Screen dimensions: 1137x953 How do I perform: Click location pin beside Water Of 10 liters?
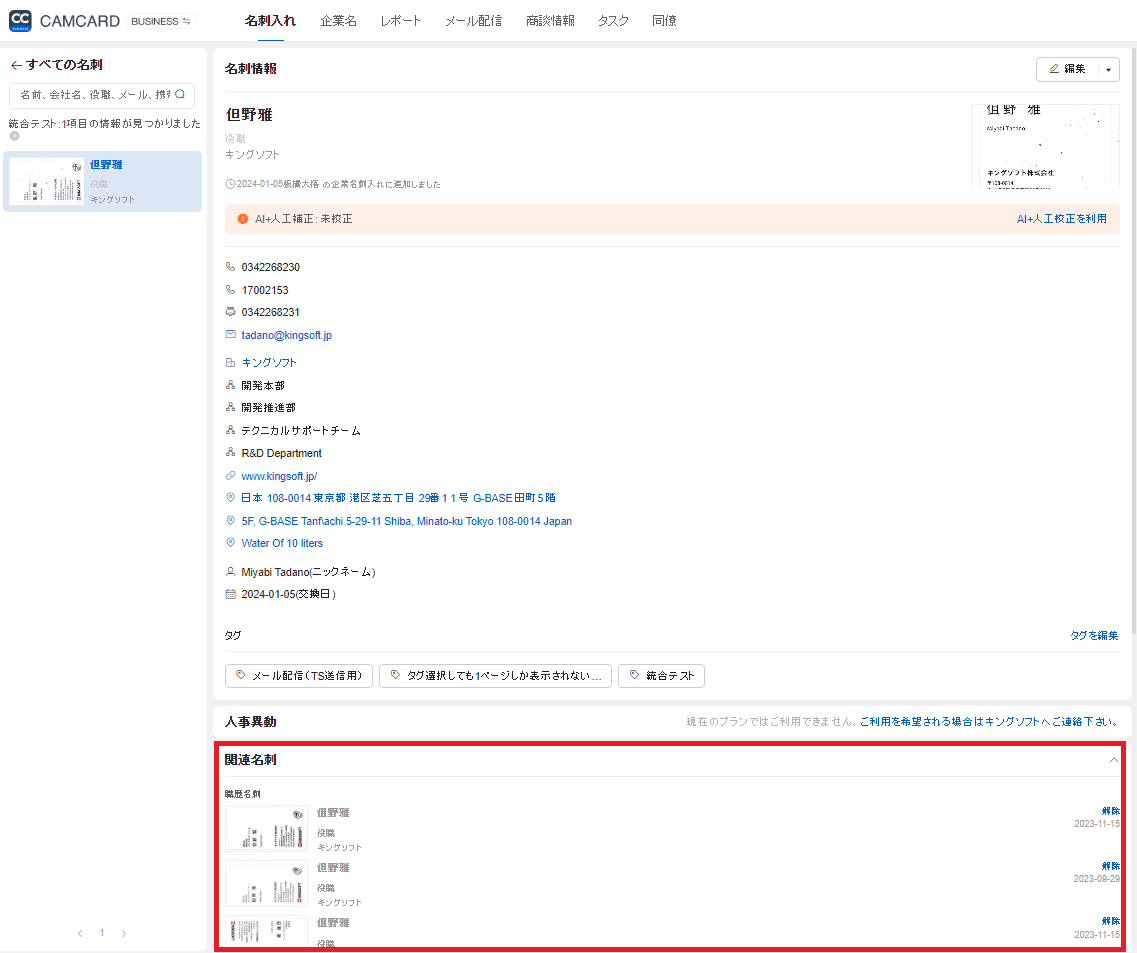pos(231,542)
